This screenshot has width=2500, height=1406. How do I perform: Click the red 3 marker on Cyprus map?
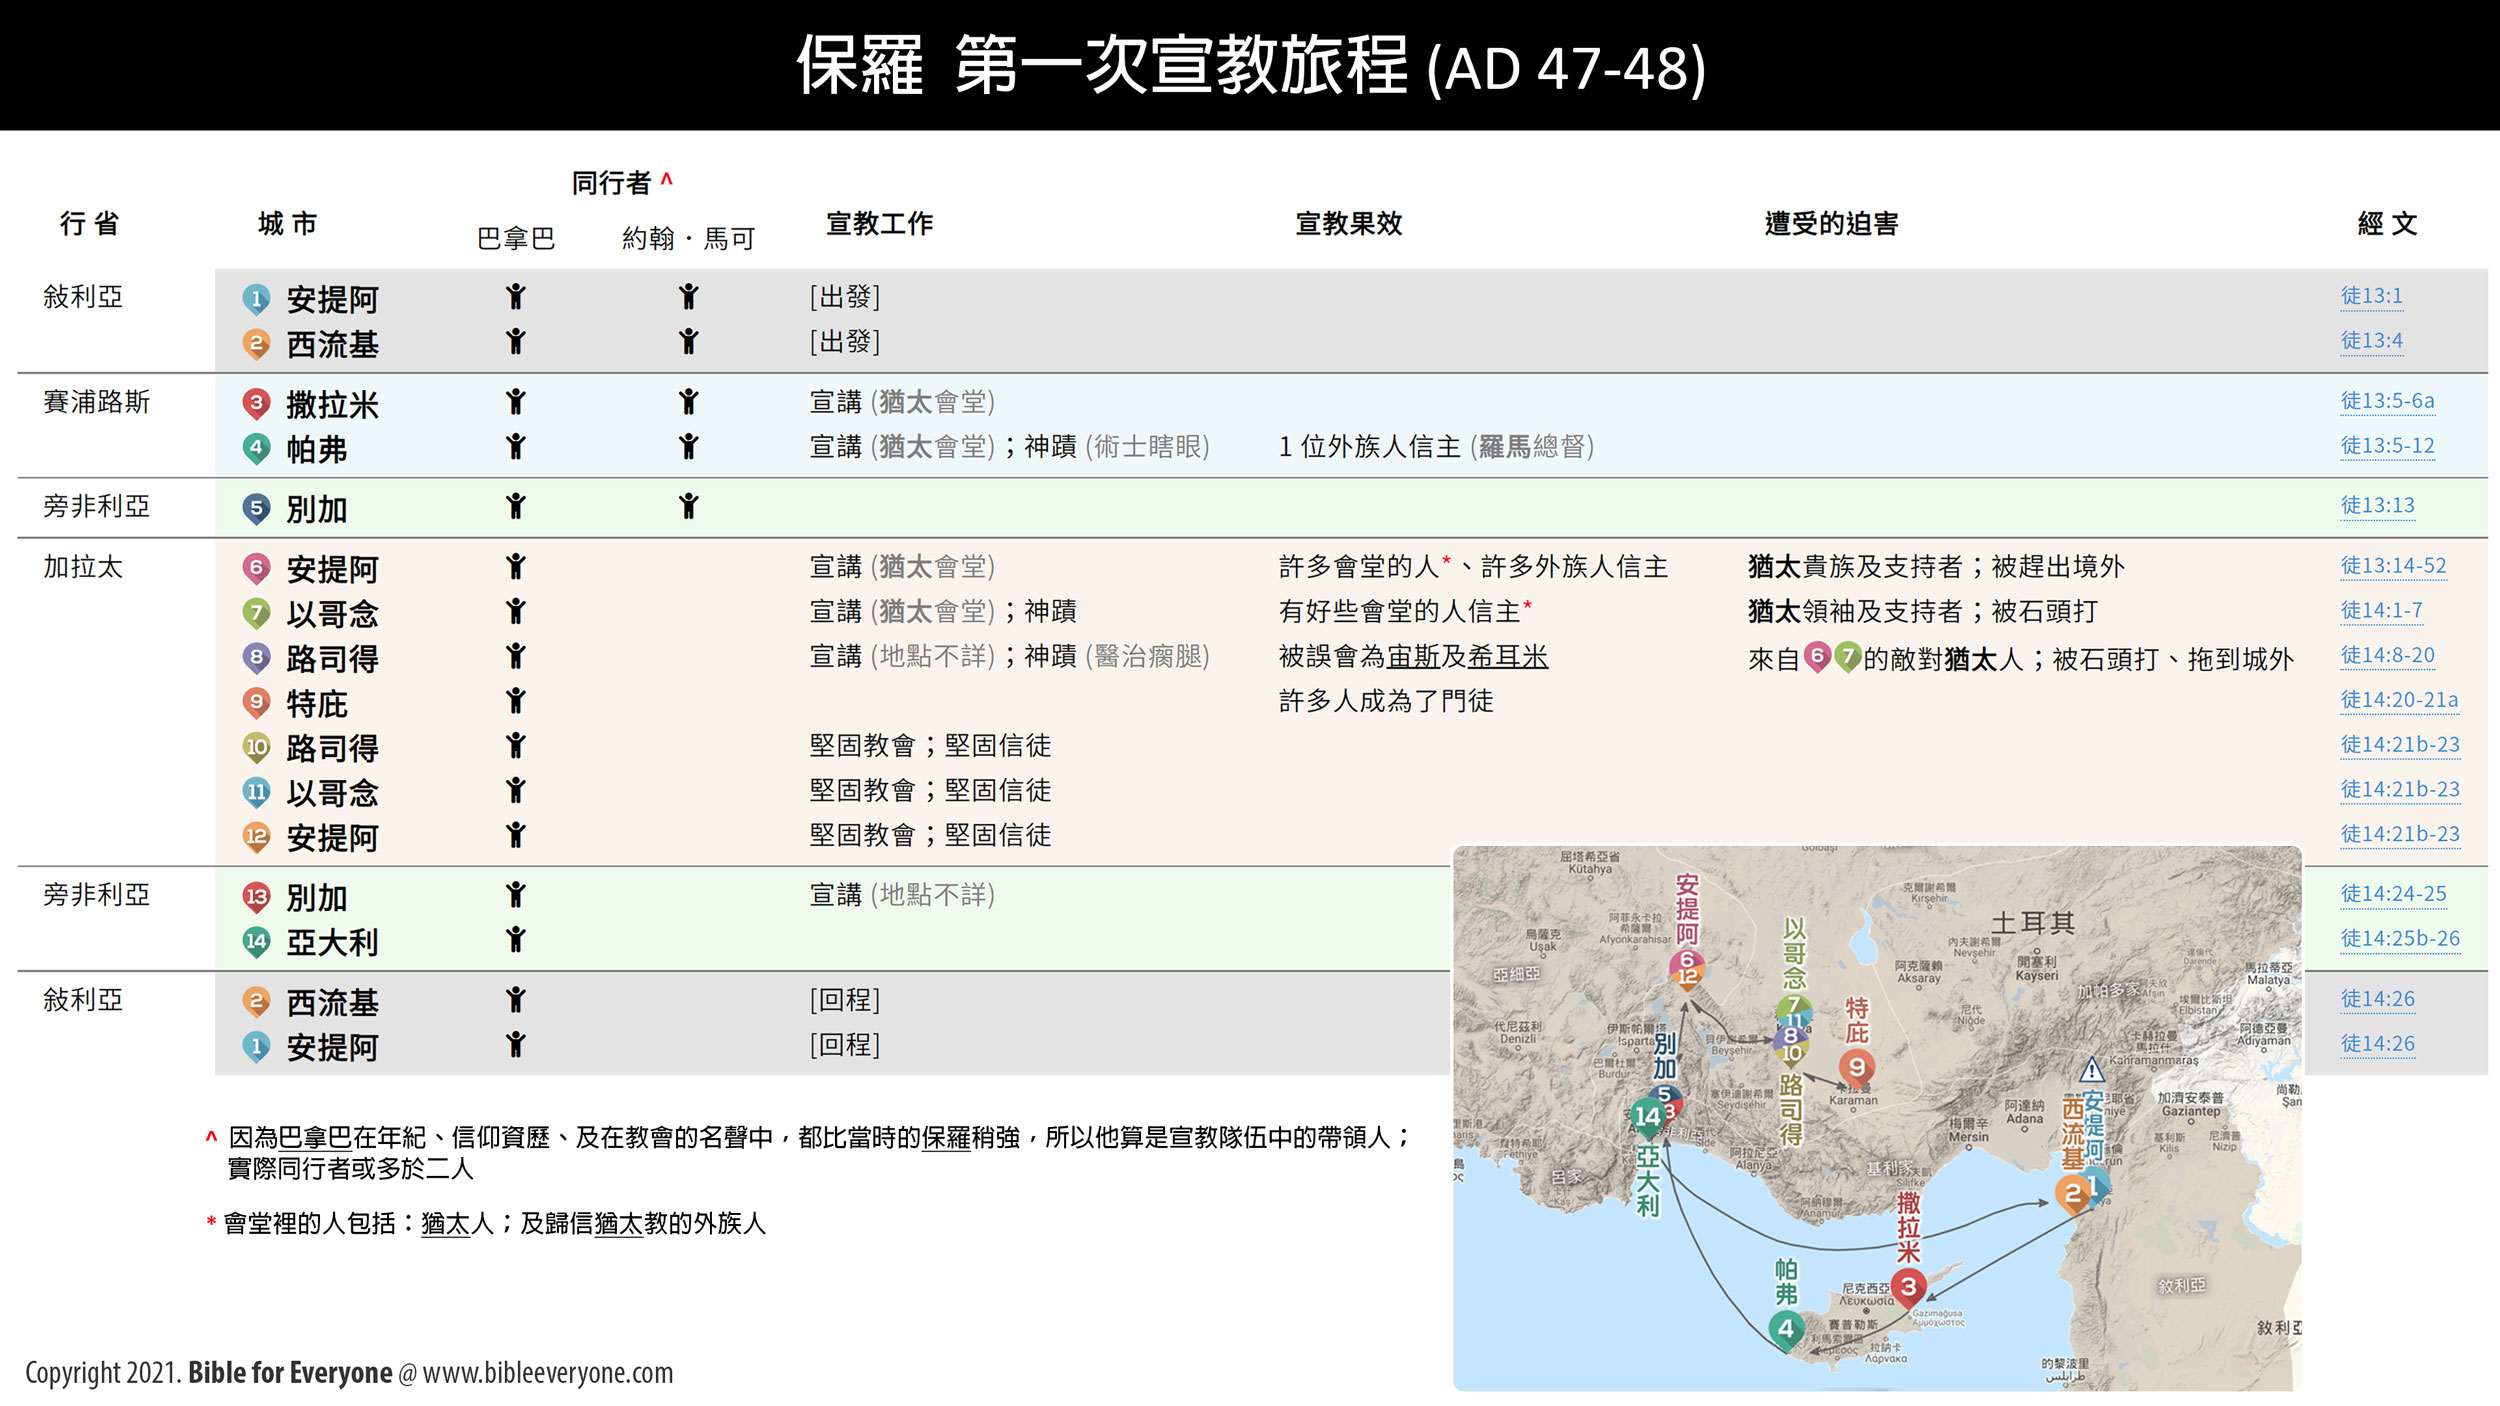(1908, 1287)
